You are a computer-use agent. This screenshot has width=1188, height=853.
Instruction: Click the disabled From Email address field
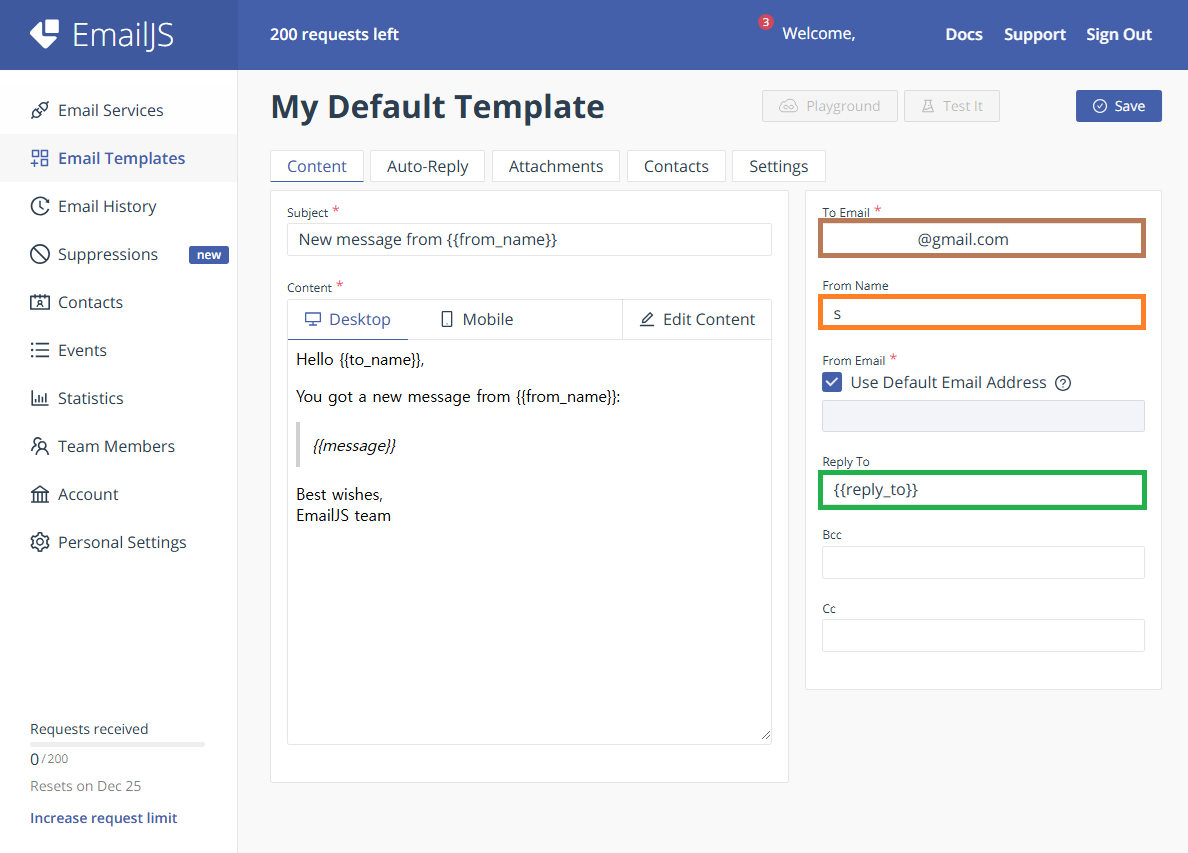coord(983,416)
